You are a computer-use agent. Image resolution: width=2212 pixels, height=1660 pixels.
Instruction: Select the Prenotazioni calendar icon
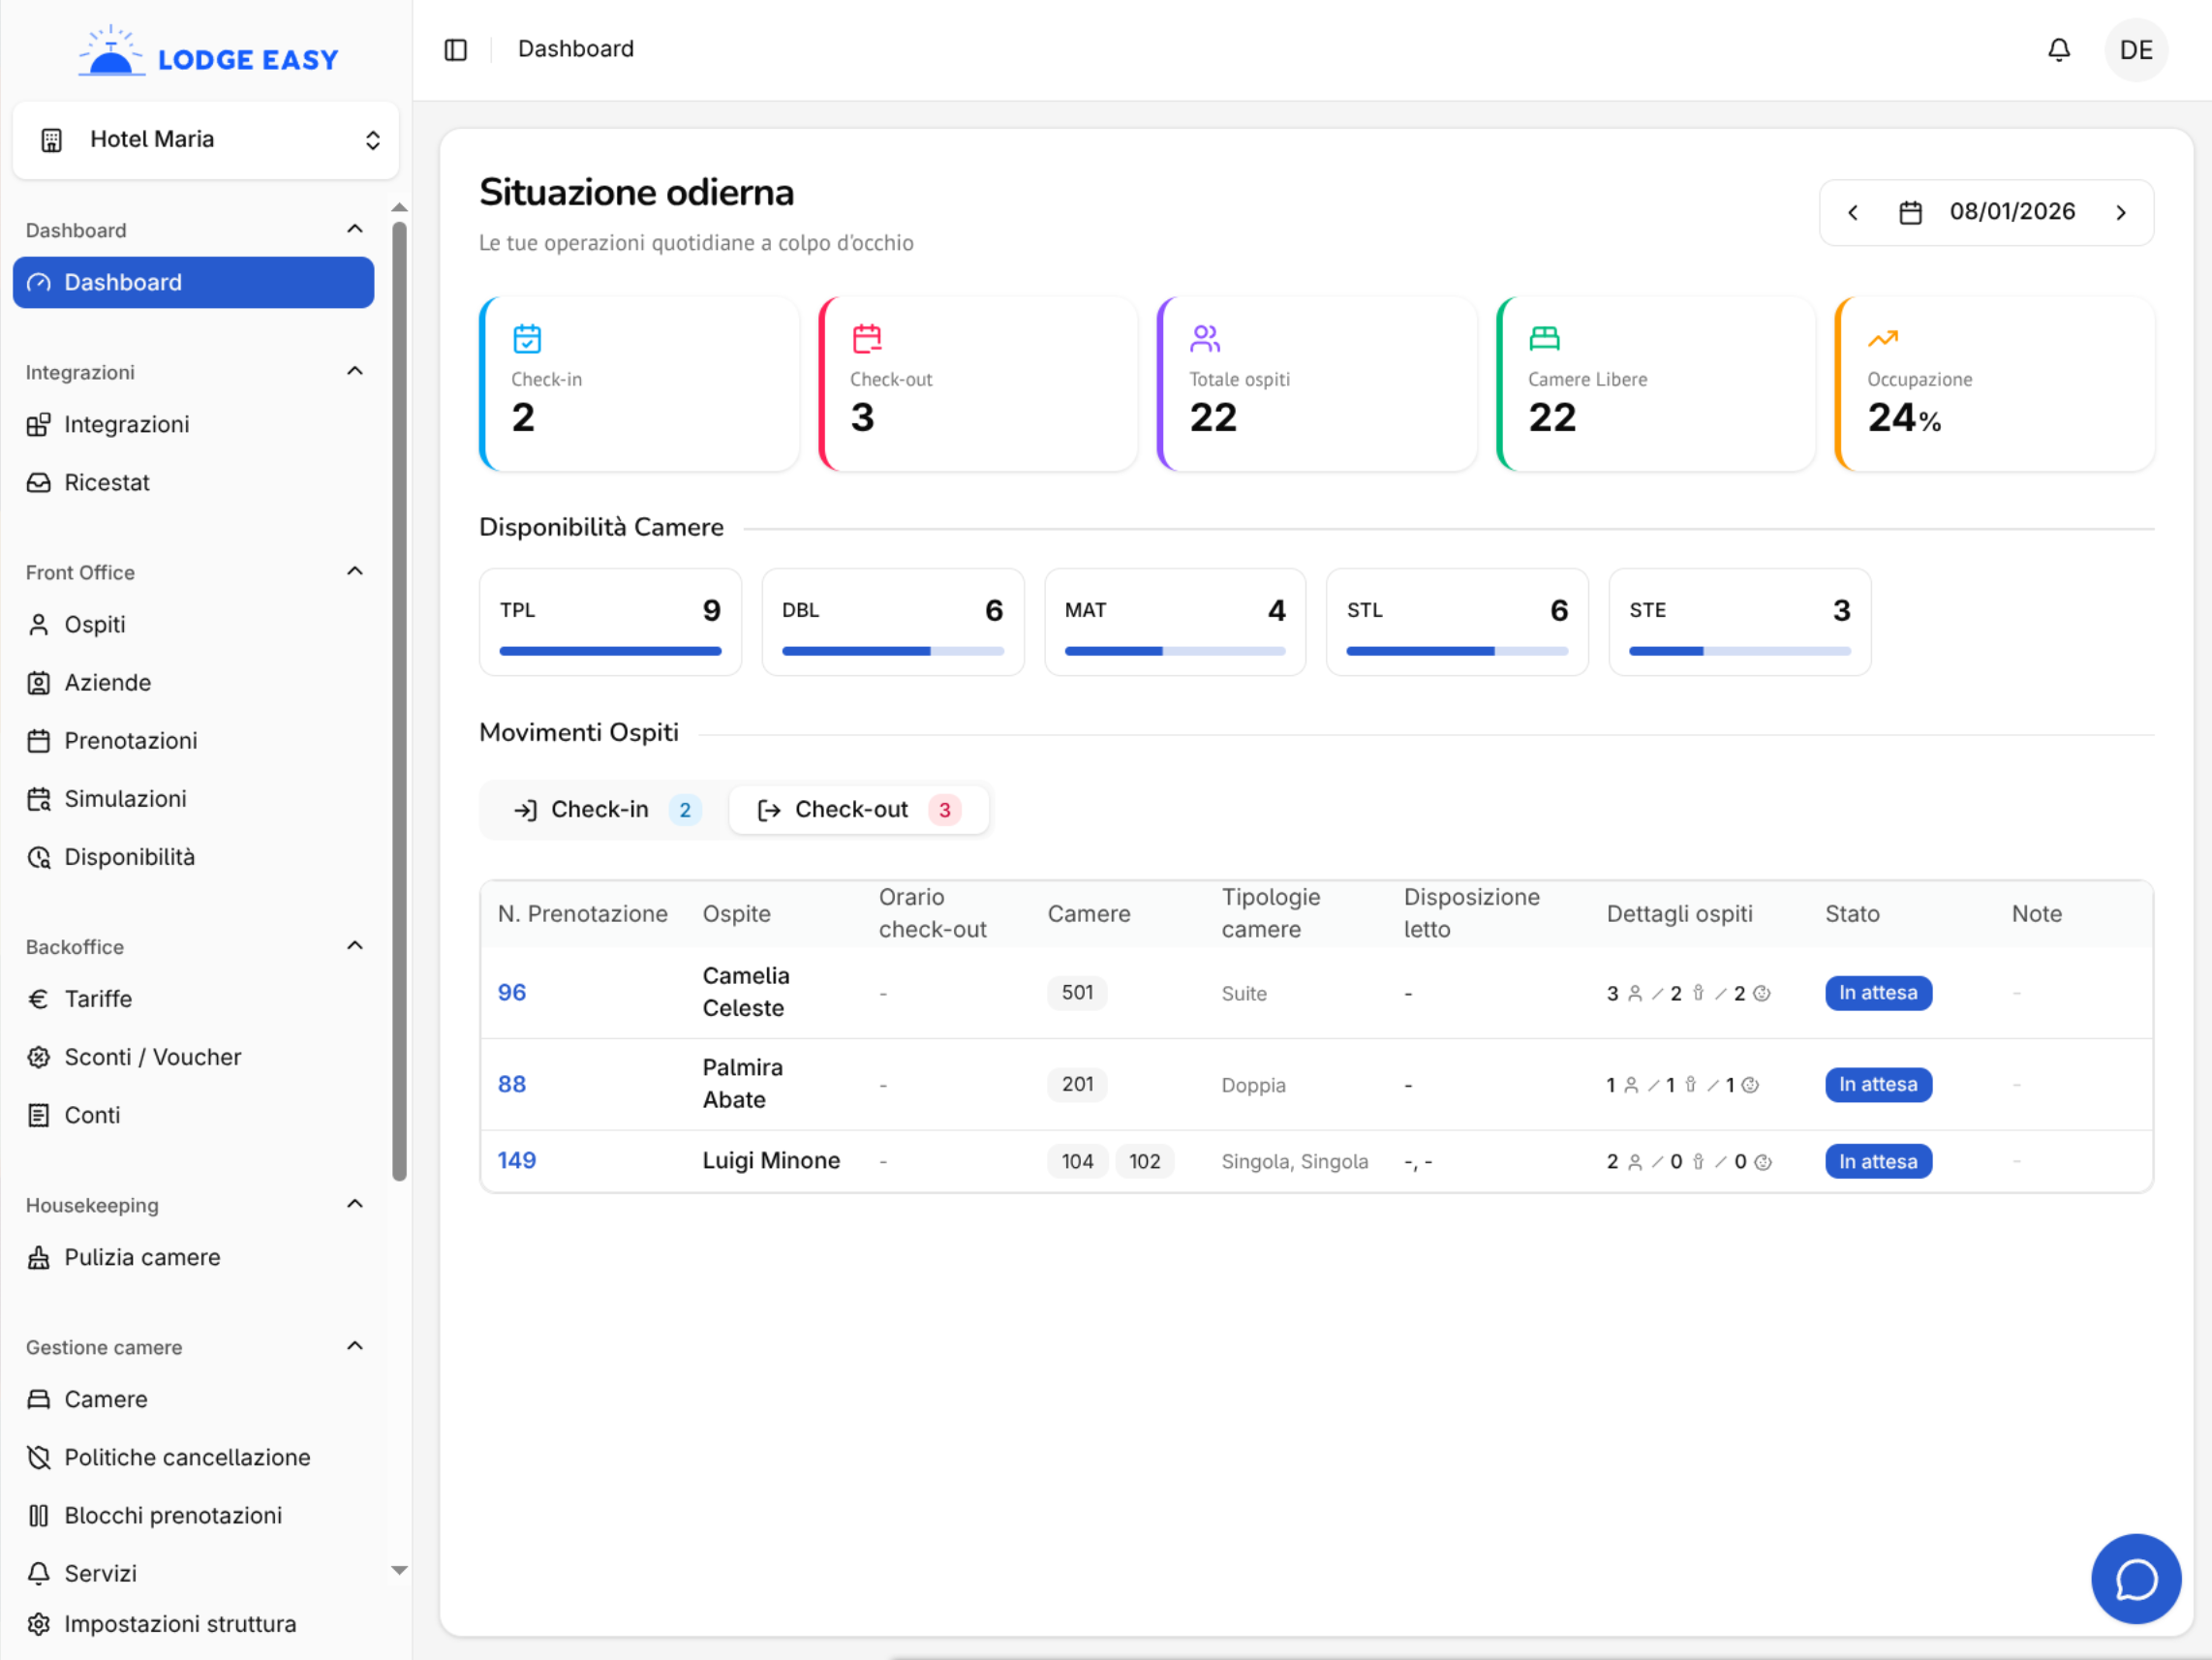(x=39, y=740)
